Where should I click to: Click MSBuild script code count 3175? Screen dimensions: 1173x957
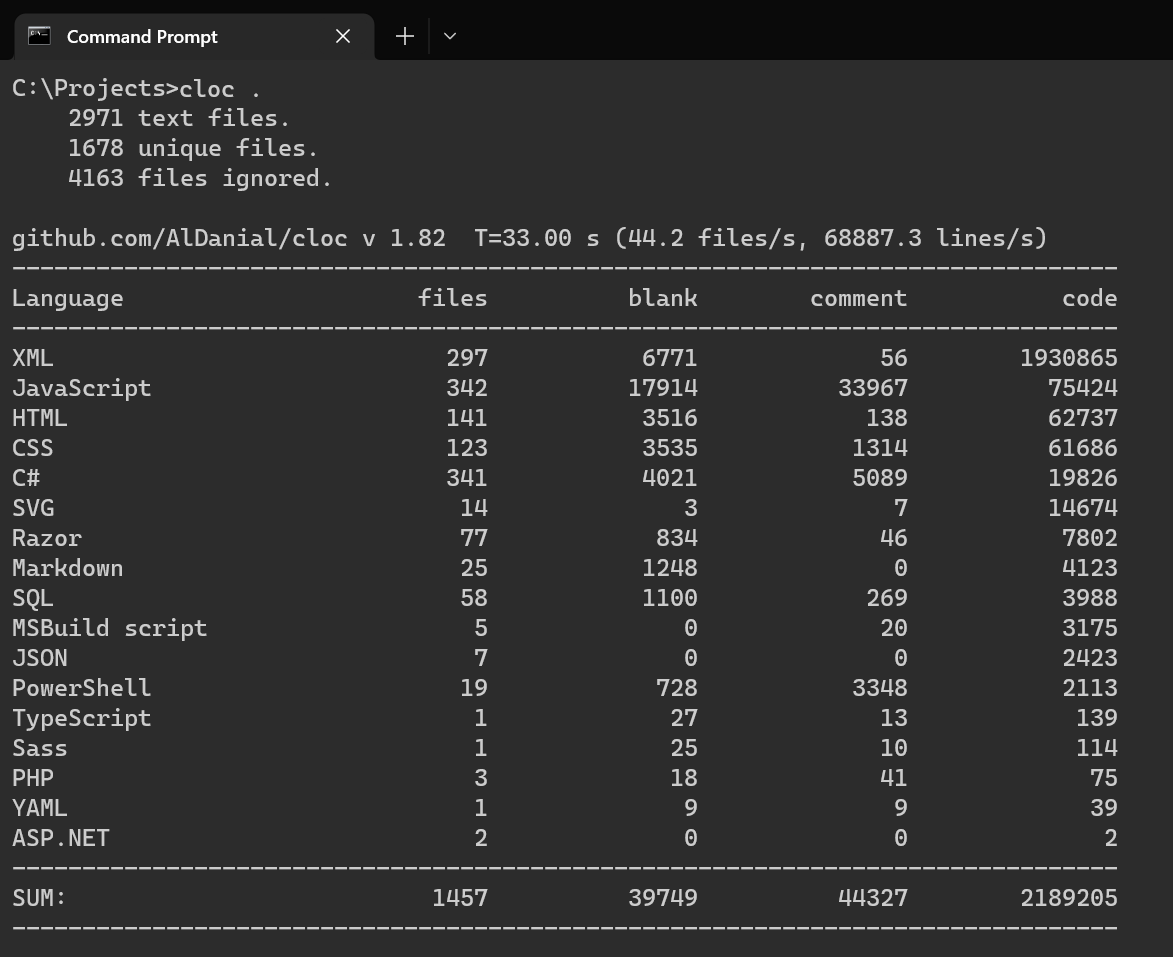1089,627
